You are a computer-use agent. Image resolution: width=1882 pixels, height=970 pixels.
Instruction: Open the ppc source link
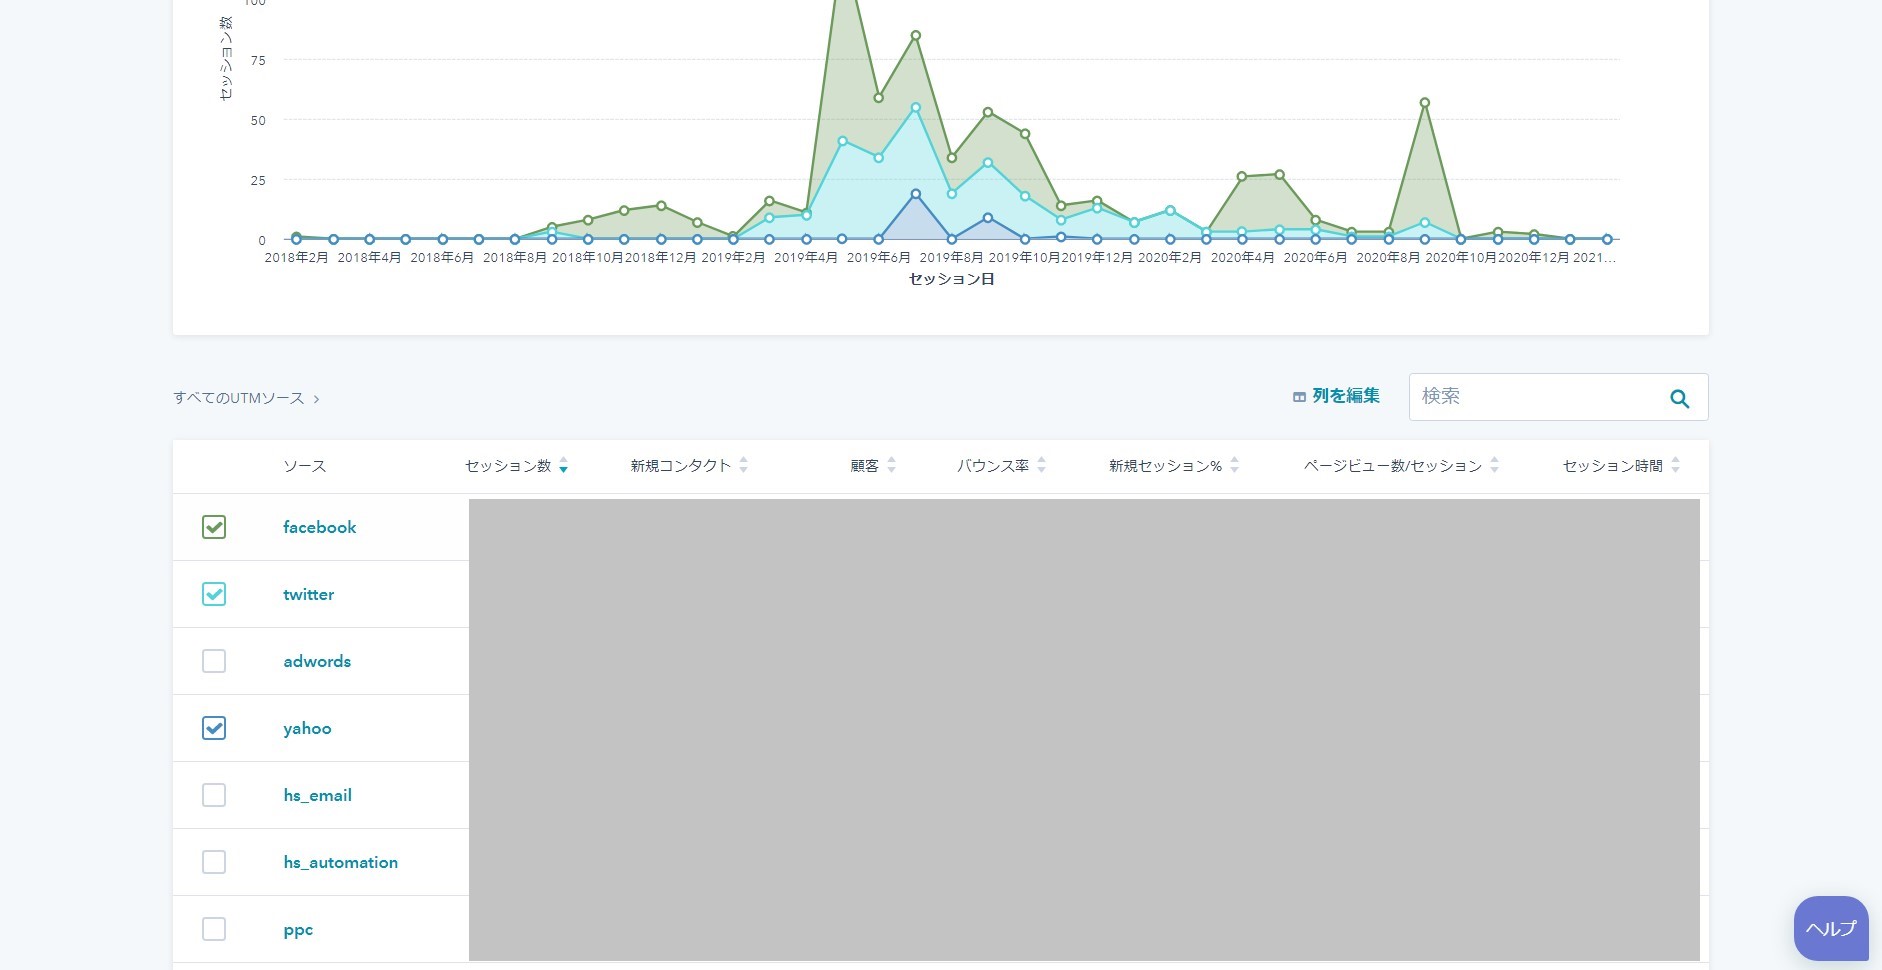298,930
